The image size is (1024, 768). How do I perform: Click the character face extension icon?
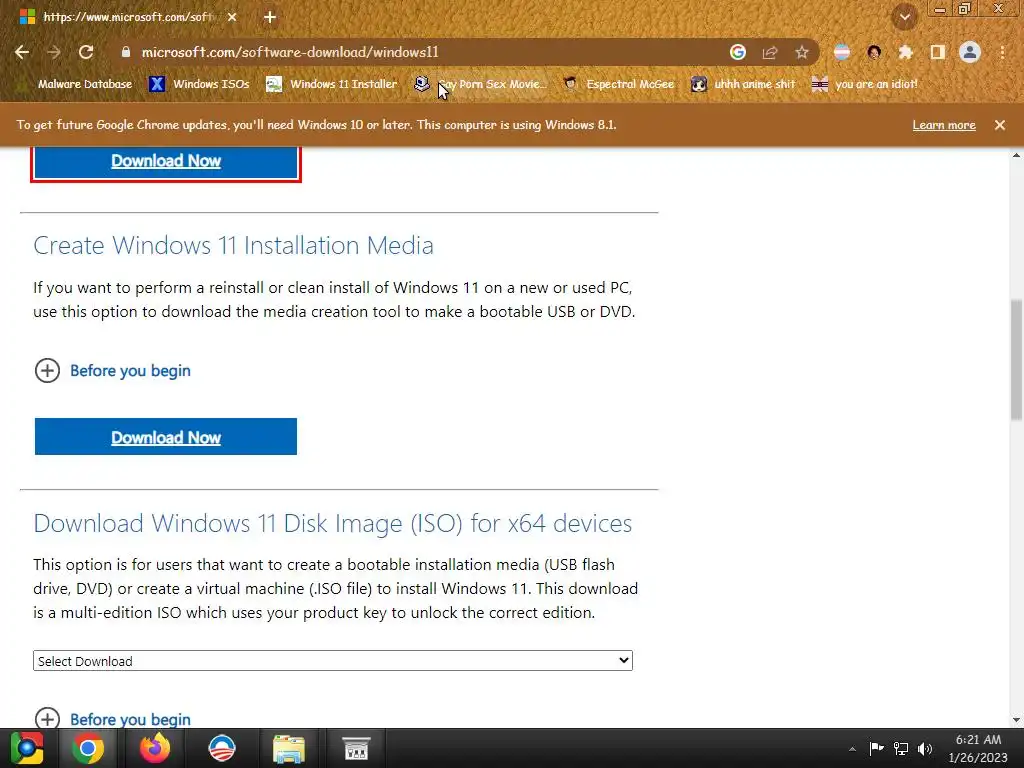coord(874,52)
